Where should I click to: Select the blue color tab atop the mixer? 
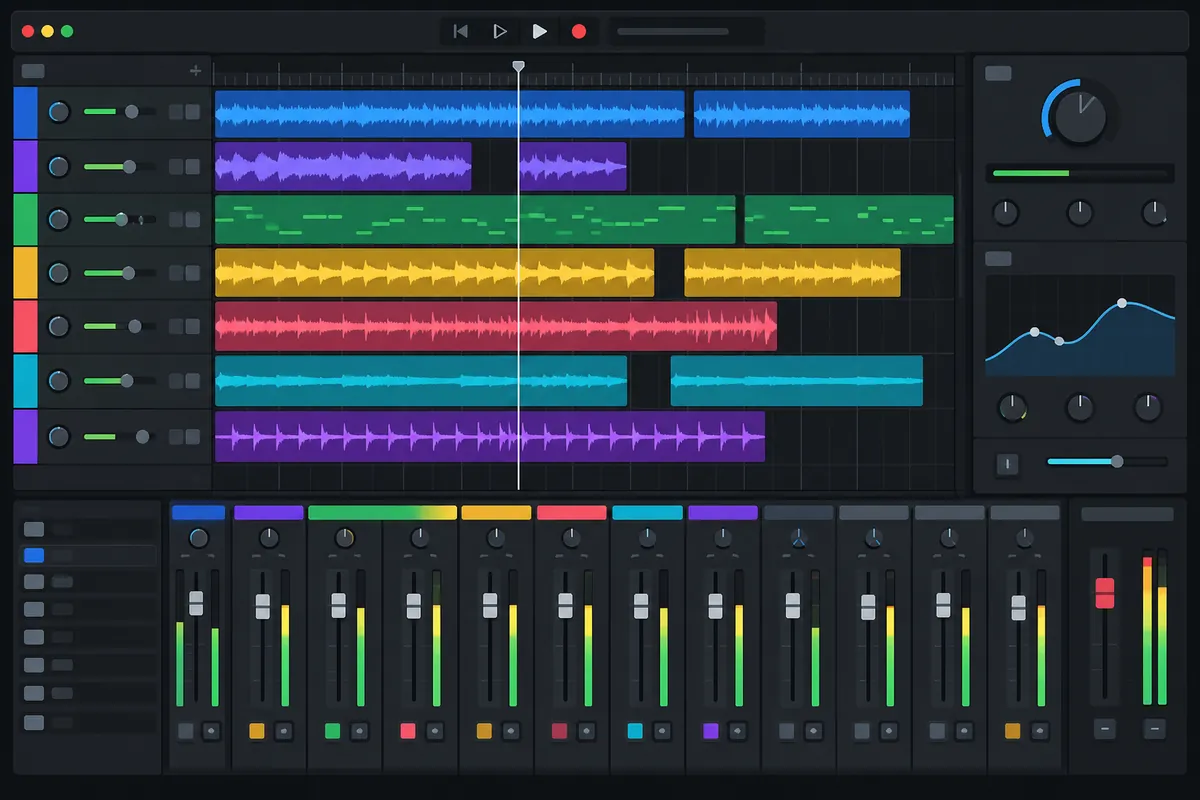point(198,513)
